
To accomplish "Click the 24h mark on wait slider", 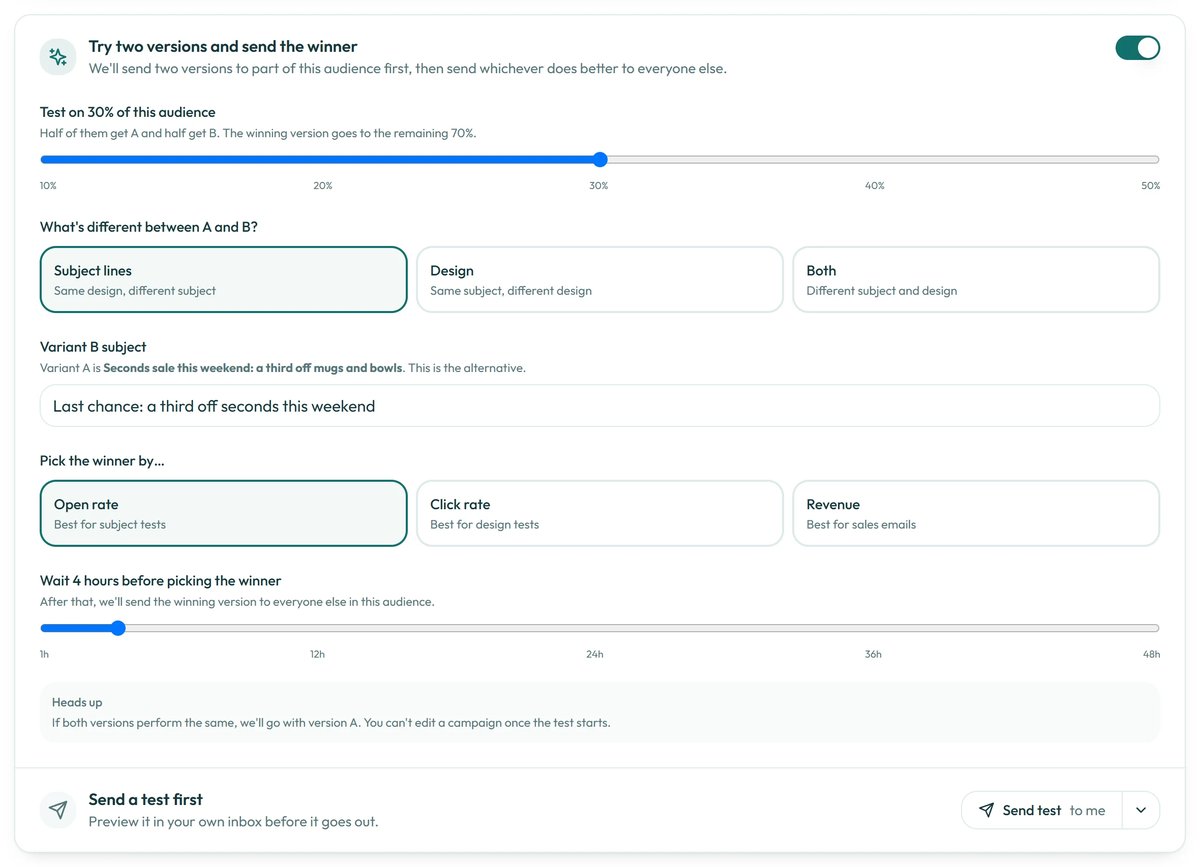I will (595, 654).
